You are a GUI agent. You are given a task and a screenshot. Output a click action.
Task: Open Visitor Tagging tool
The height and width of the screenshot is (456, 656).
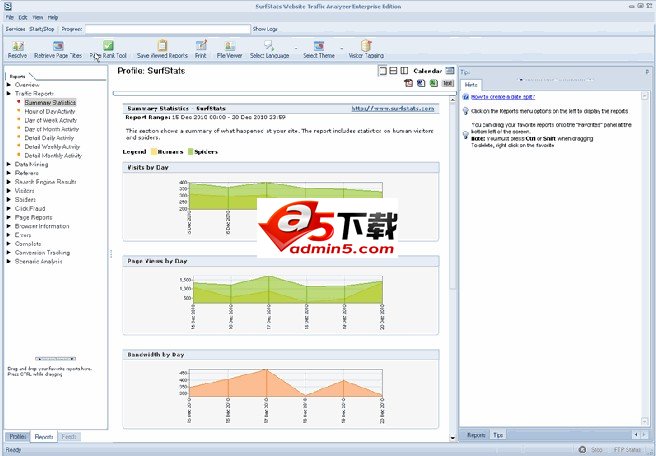pos(366,46)
